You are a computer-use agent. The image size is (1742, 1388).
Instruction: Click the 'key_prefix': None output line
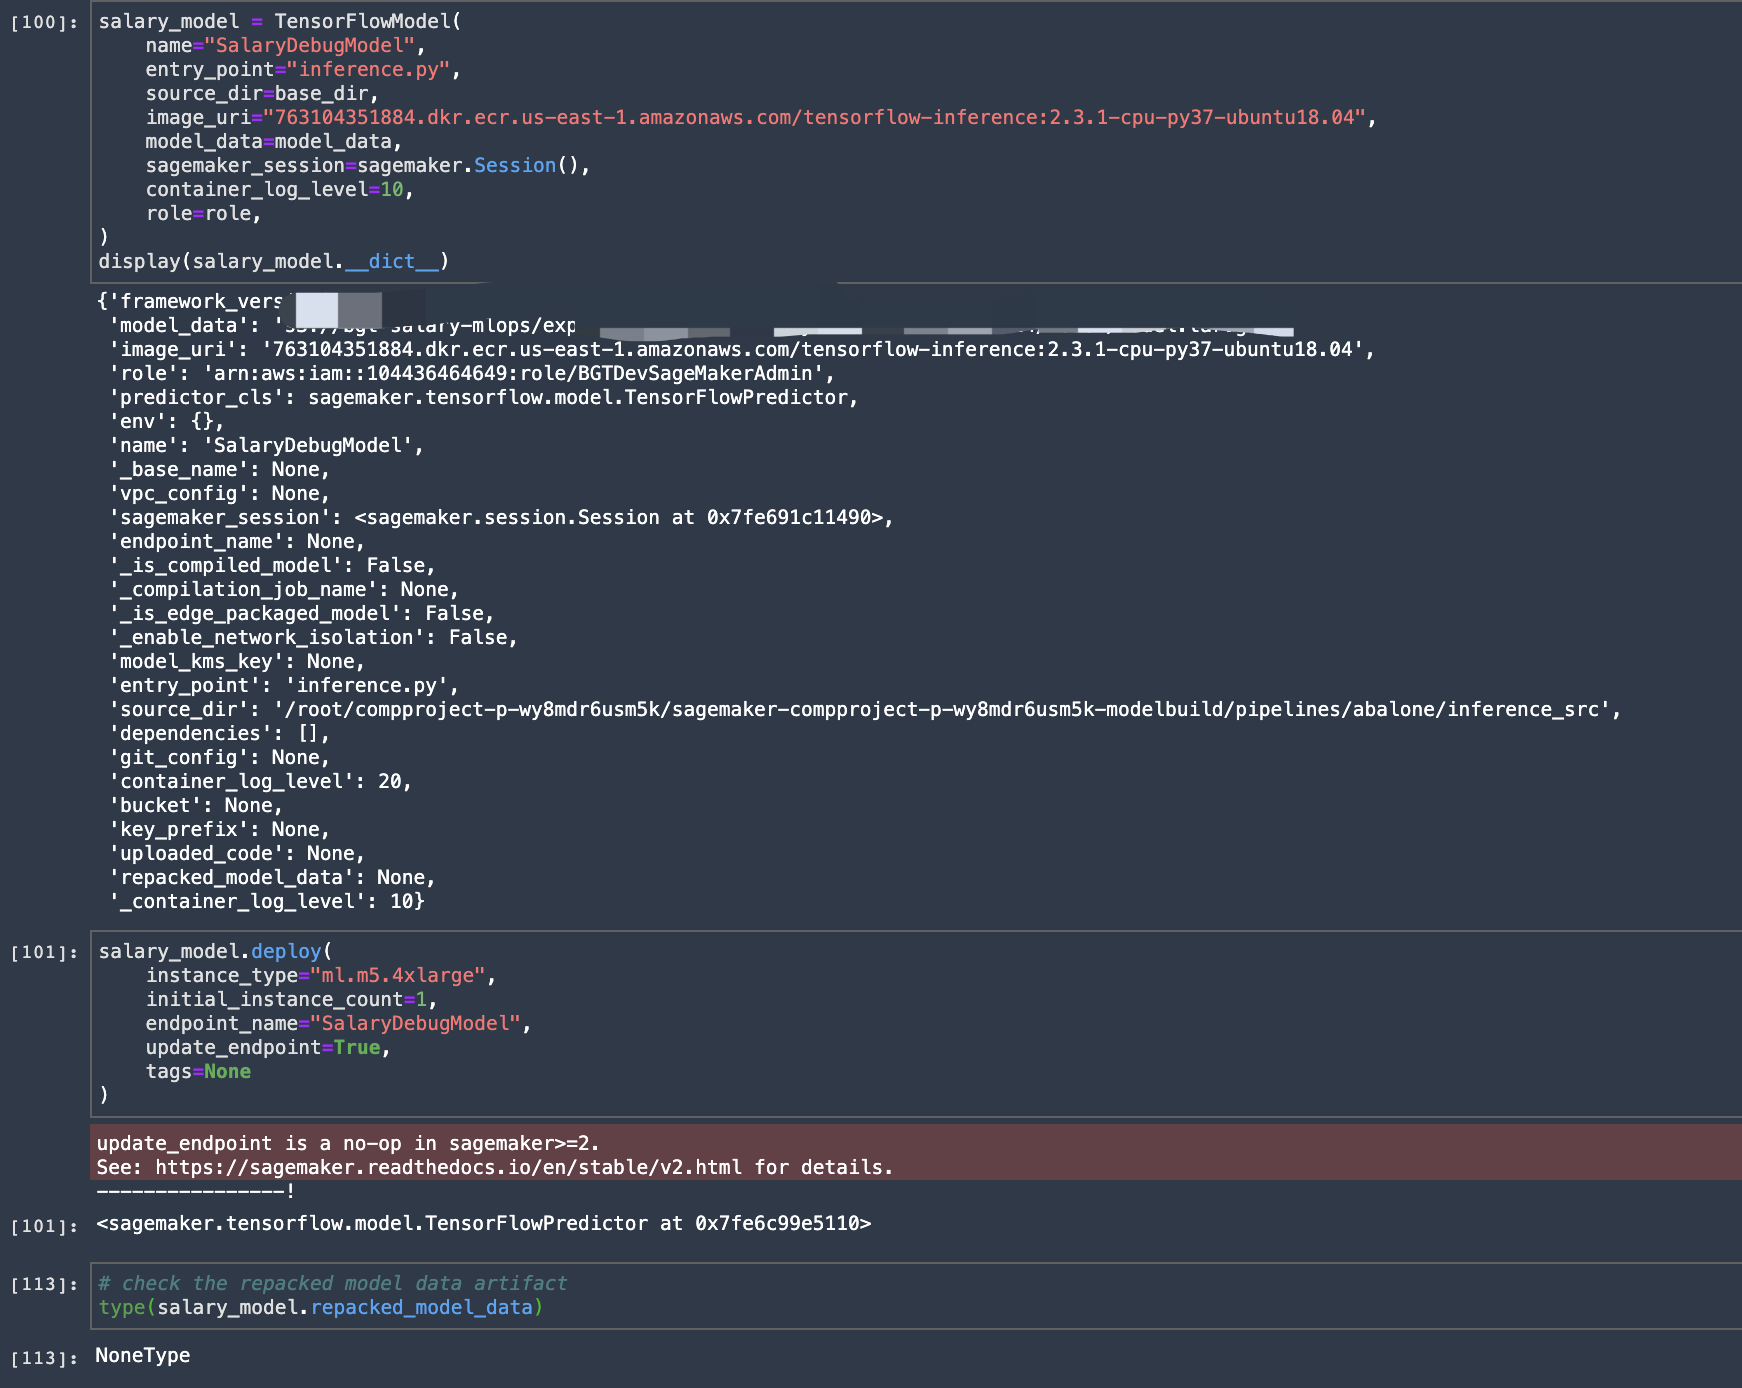(x=220, y=829)
